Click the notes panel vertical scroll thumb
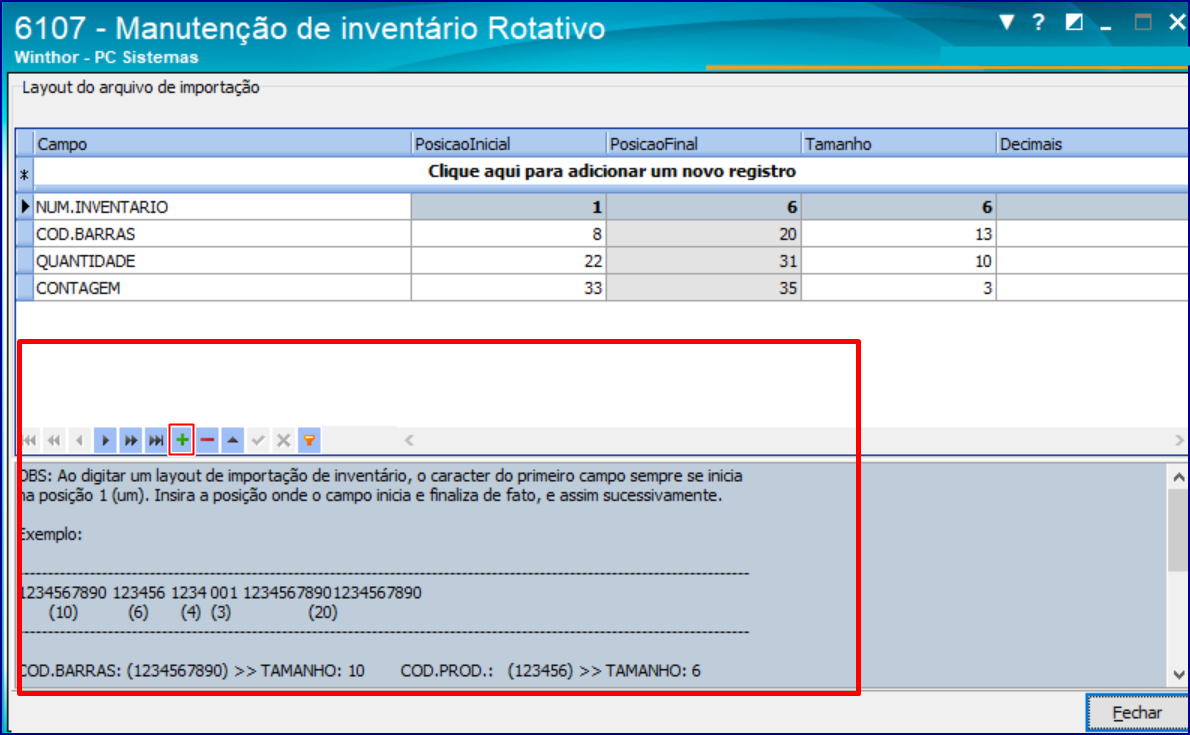Image resolution: width=1190 pixels, height=735 pixels. (x=1178, y=530)
